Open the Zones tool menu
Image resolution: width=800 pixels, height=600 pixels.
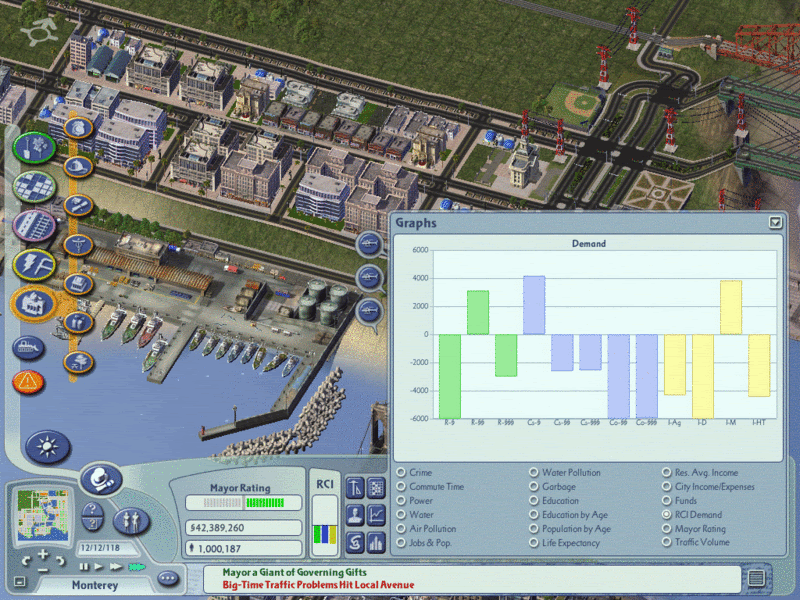point(34,186)
